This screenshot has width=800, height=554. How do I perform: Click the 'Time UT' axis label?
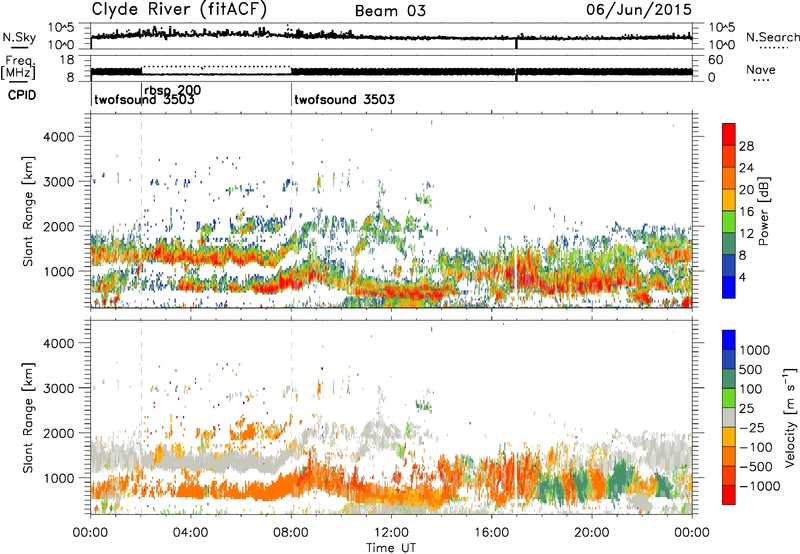(x=391, y=548)
